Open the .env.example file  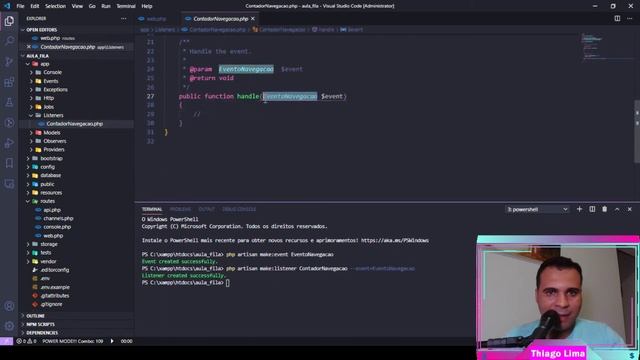[x=55, y=287]
